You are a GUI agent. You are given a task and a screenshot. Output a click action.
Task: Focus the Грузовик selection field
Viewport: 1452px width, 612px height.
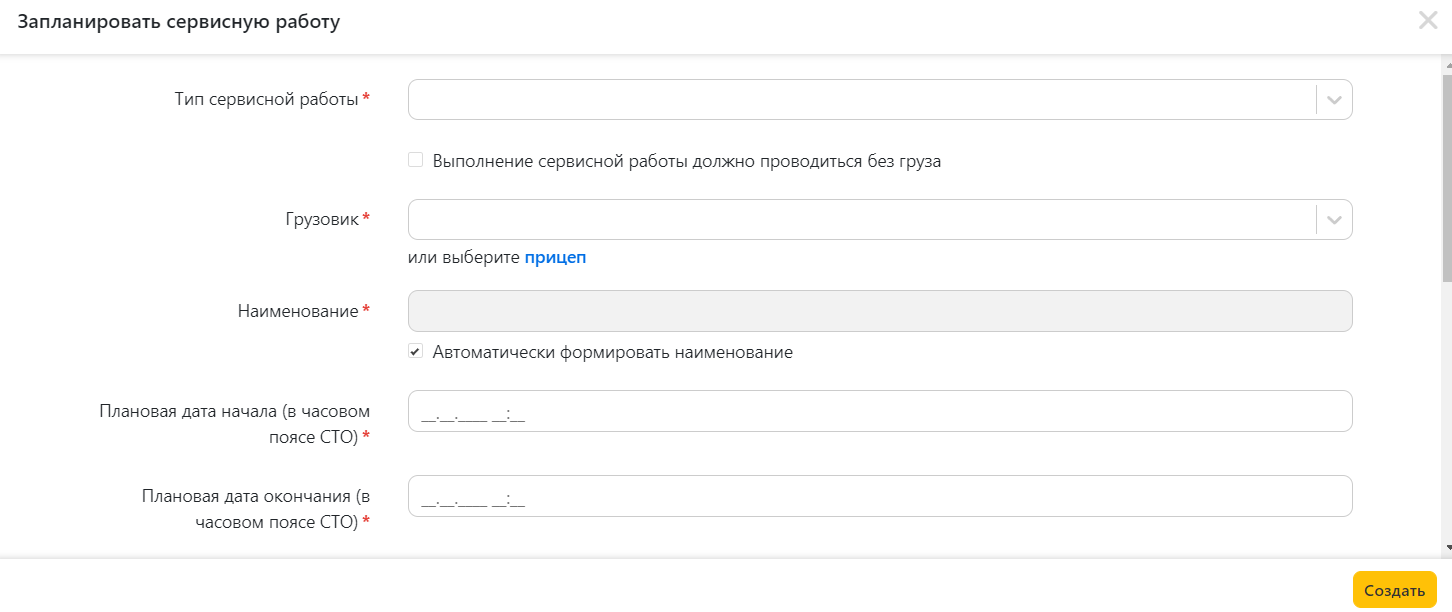pyautogui.click(x=860, y=220)
